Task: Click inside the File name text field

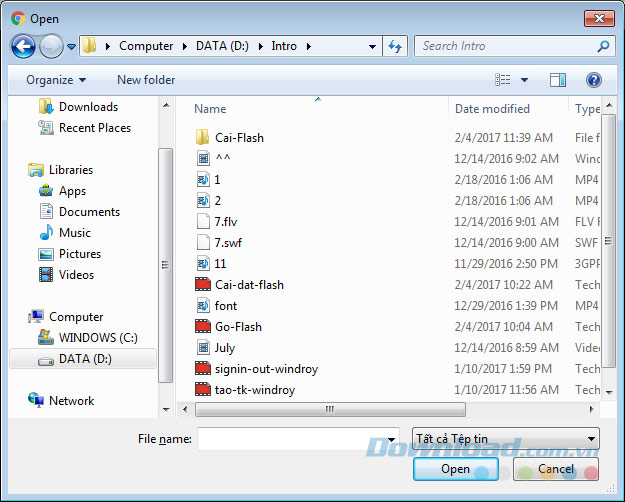Action: (x=290, y=439)
